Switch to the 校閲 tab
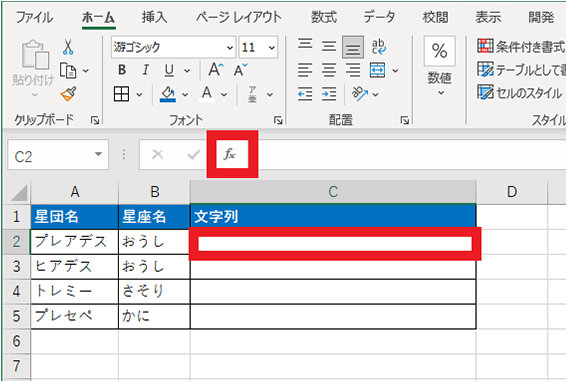This screenshot has height=382, width=567. [x=435, y=17]
